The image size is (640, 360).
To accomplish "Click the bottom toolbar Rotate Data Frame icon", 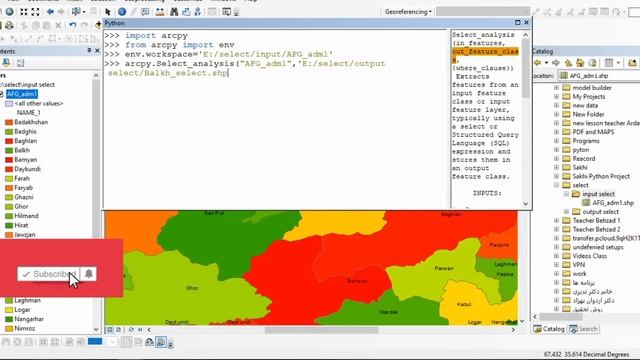I will click(x=149, y=342).
